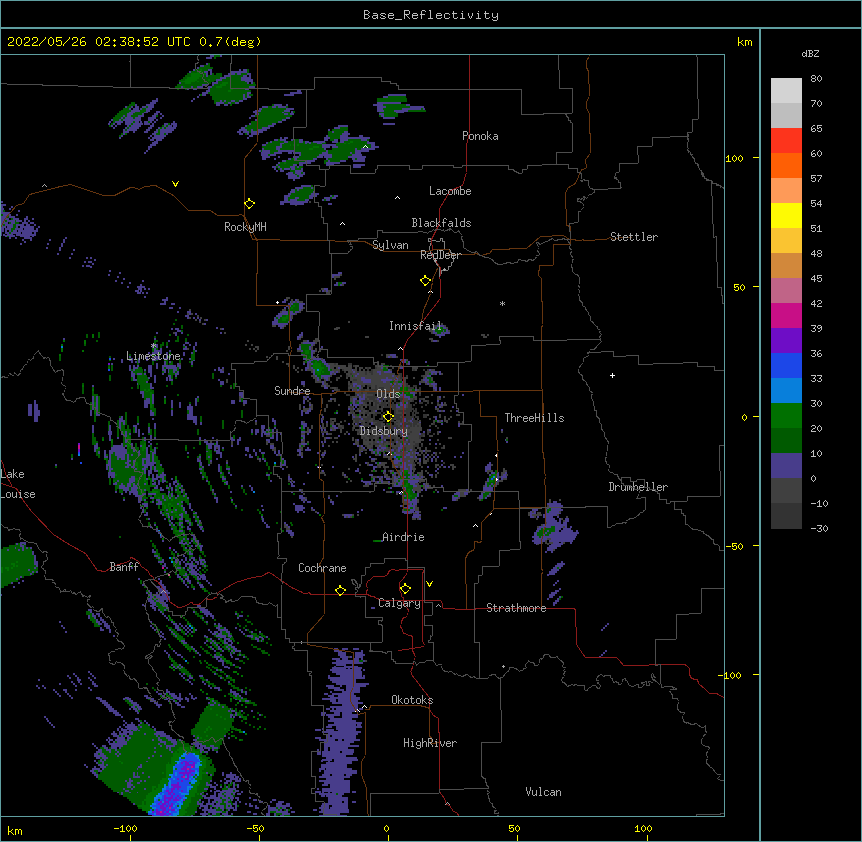Screen dimensions: 862x842
Task: Select the -30 dBZ dark gray swatch
Action: [x=786, y=516]
